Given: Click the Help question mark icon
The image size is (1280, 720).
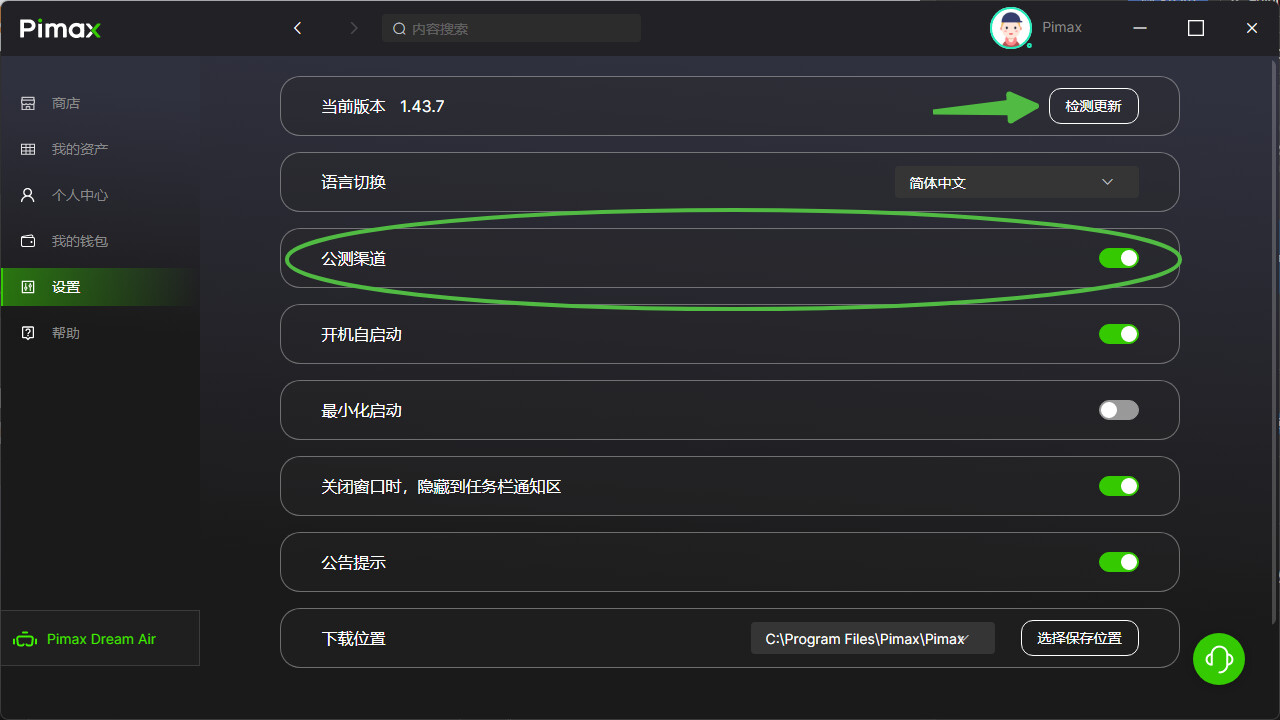Looking at the screenshot, I should (28, 333).
